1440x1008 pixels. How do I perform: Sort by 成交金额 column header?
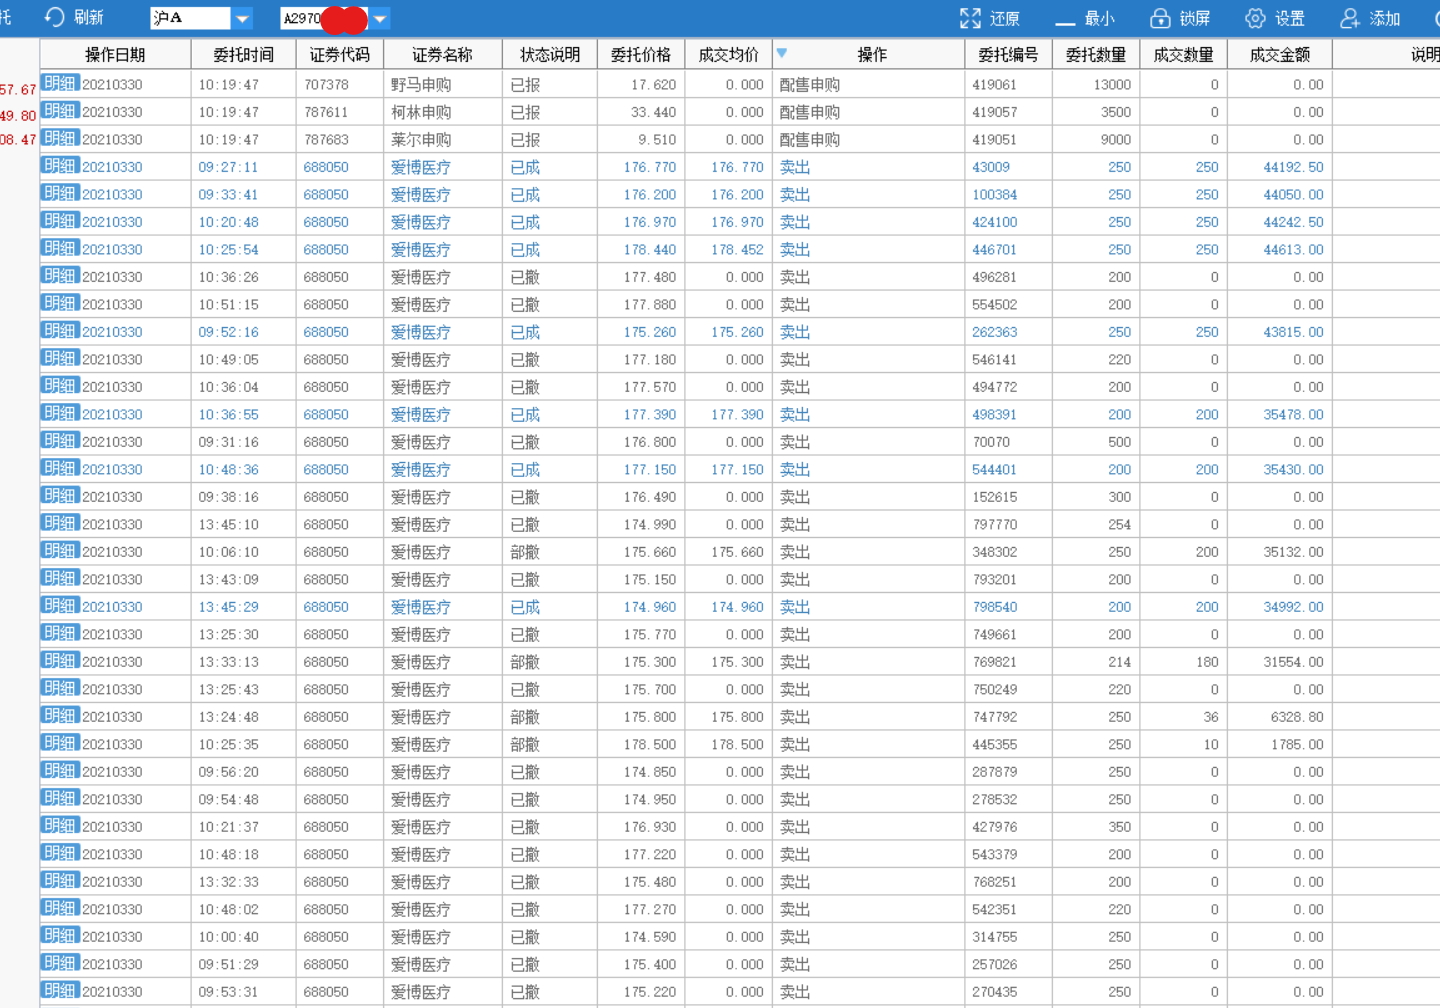1280,54
